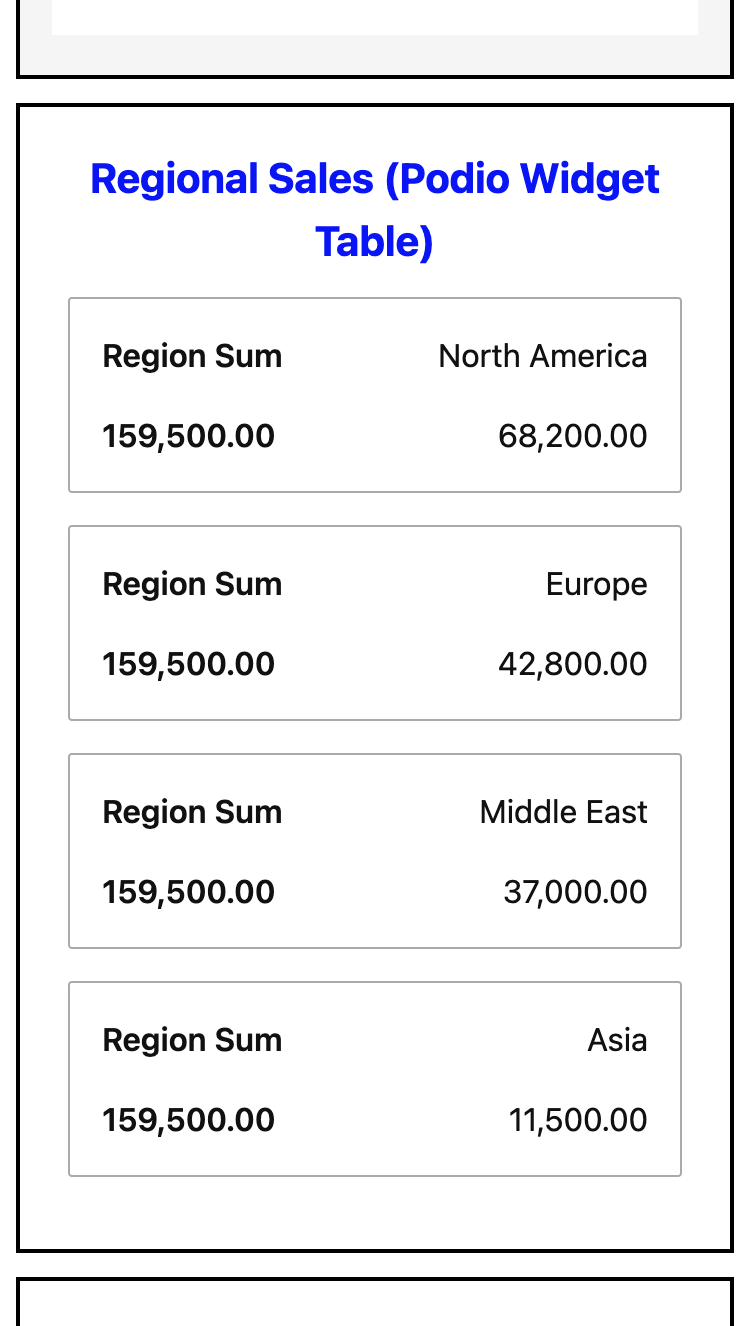
Task: Select the Middle East region label
Action: (x=563, y=812)
